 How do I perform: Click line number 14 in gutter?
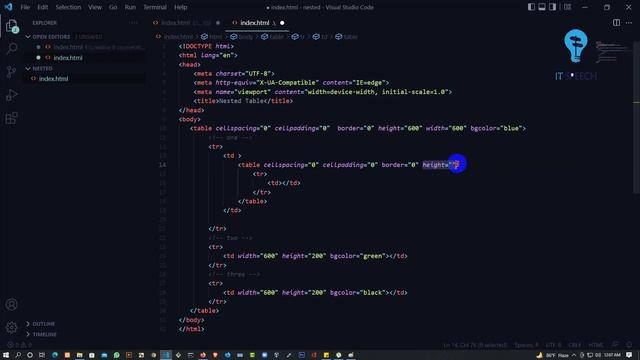[162, 165]
